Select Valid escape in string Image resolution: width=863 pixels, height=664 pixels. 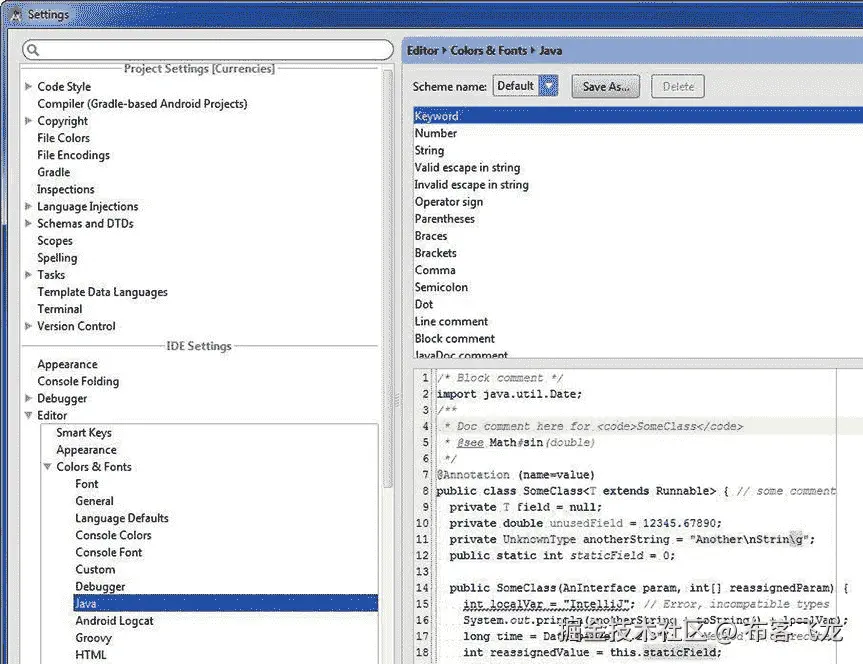pyautogui.click(x=467, y=167)
